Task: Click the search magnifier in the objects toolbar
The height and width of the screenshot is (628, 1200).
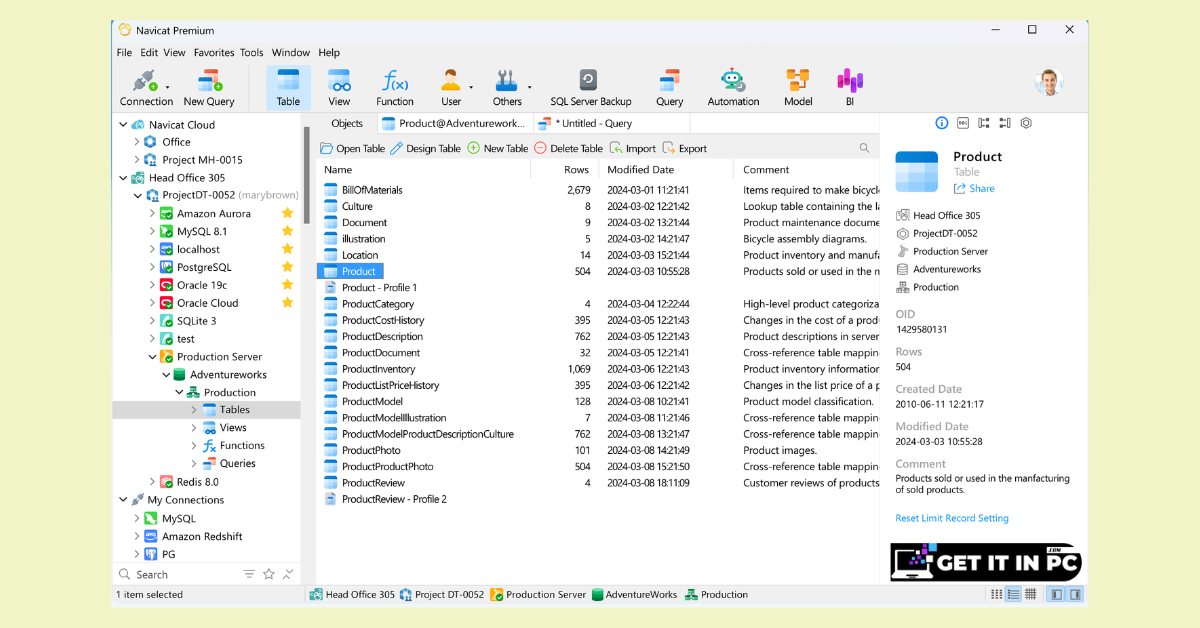Action: 864,148
